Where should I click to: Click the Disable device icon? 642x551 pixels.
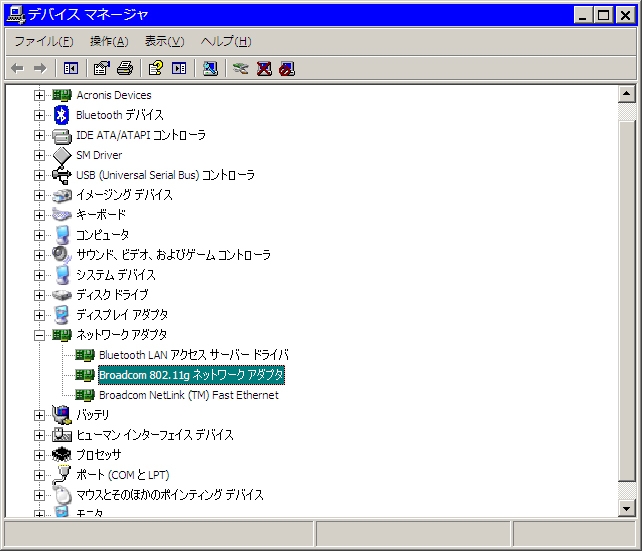[x=287, y=68]
